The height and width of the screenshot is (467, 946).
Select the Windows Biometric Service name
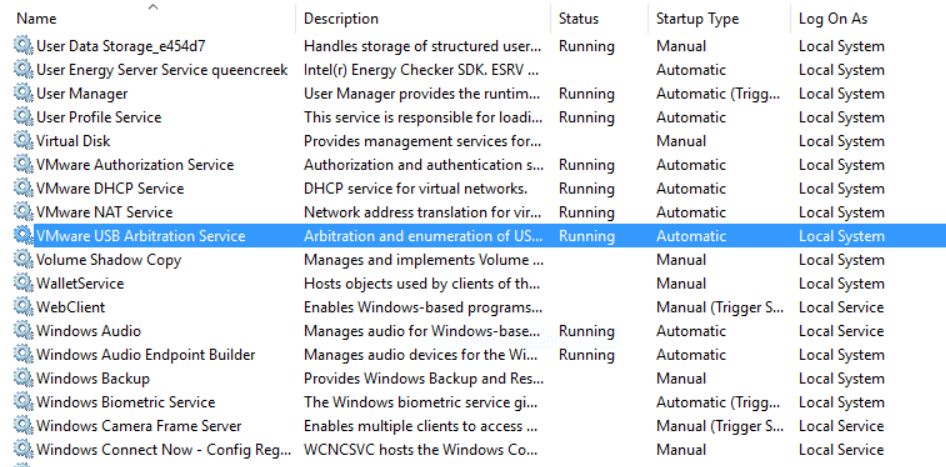coord(125,402)
